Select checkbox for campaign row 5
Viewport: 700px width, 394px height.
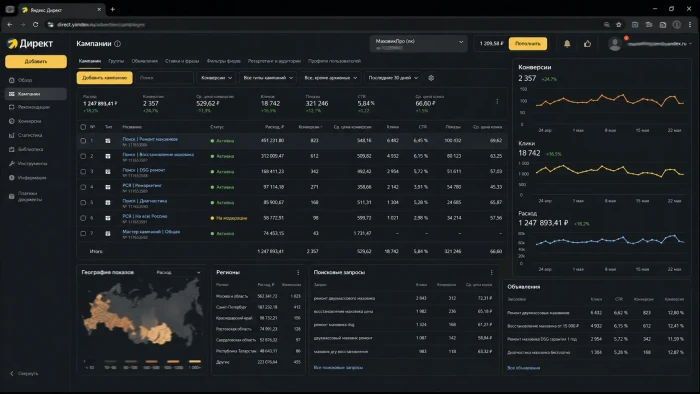[83, 203]
